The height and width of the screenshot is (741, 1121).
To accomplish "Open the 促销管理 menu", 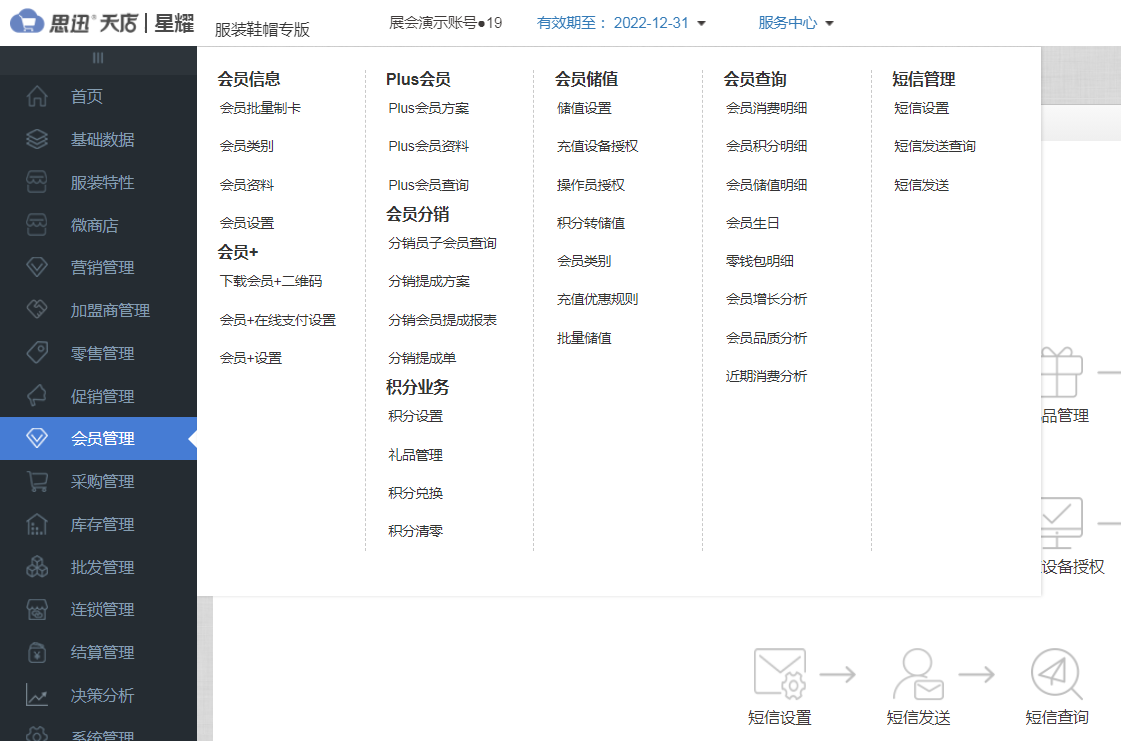I will pyautogui.click(x=100, y=395).
